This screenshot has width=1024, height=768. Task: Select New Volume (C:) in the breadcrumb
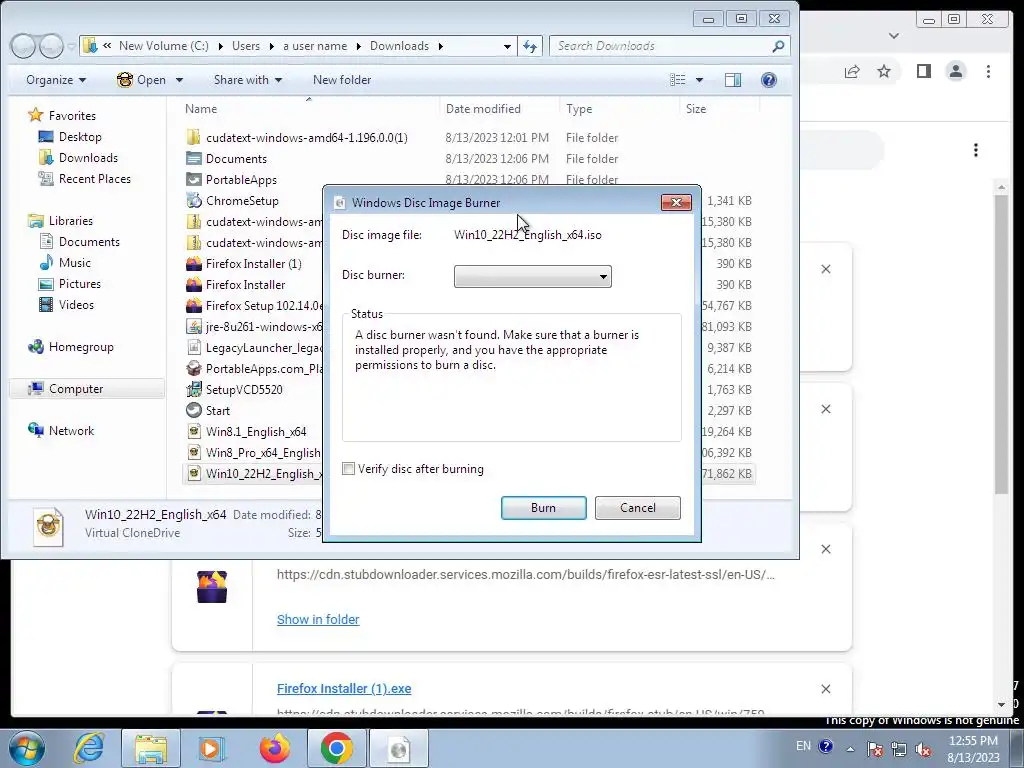[163, 46]
